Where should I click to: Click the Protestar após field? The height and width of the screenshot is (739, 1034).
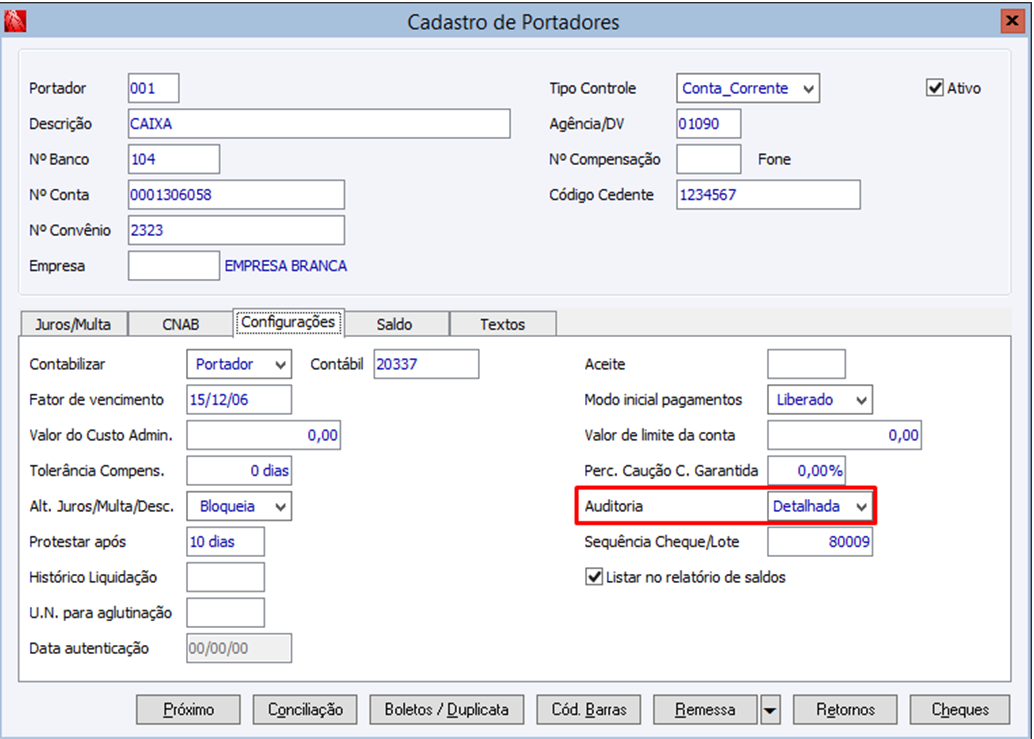click(x=226, y=542)
